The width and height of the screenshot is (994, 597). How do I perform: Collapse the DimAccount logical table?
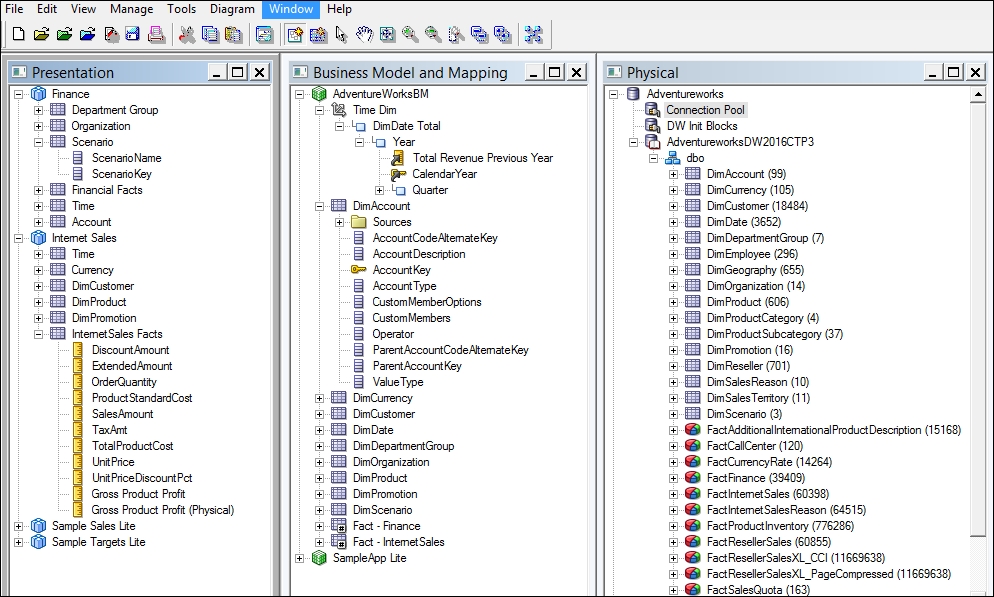coord(320,206)
